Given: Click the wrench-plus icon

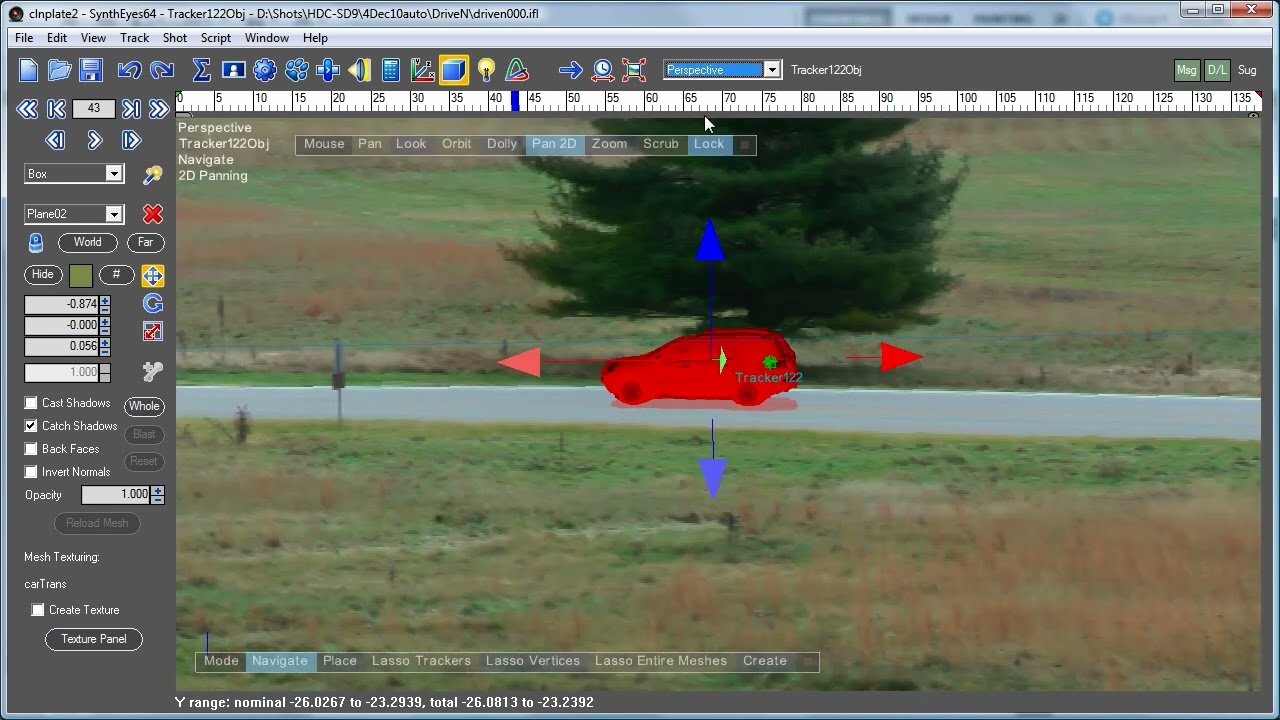Looking at the screenshot, I should 153,372.
